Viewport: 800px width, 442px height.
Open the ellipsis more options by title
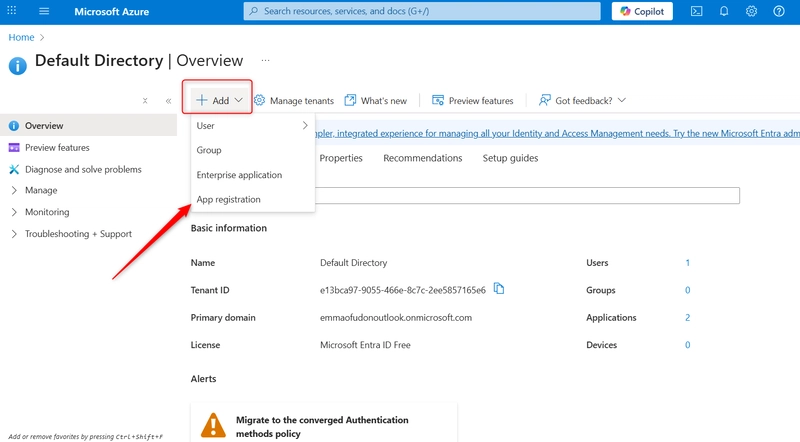point(265,60)
